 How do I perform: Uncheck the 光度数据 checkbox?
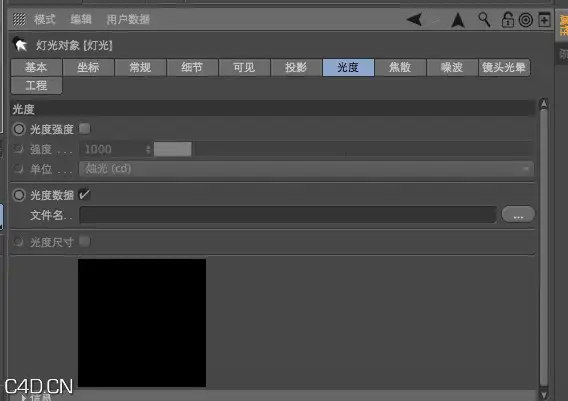click(x=84, y=195)
